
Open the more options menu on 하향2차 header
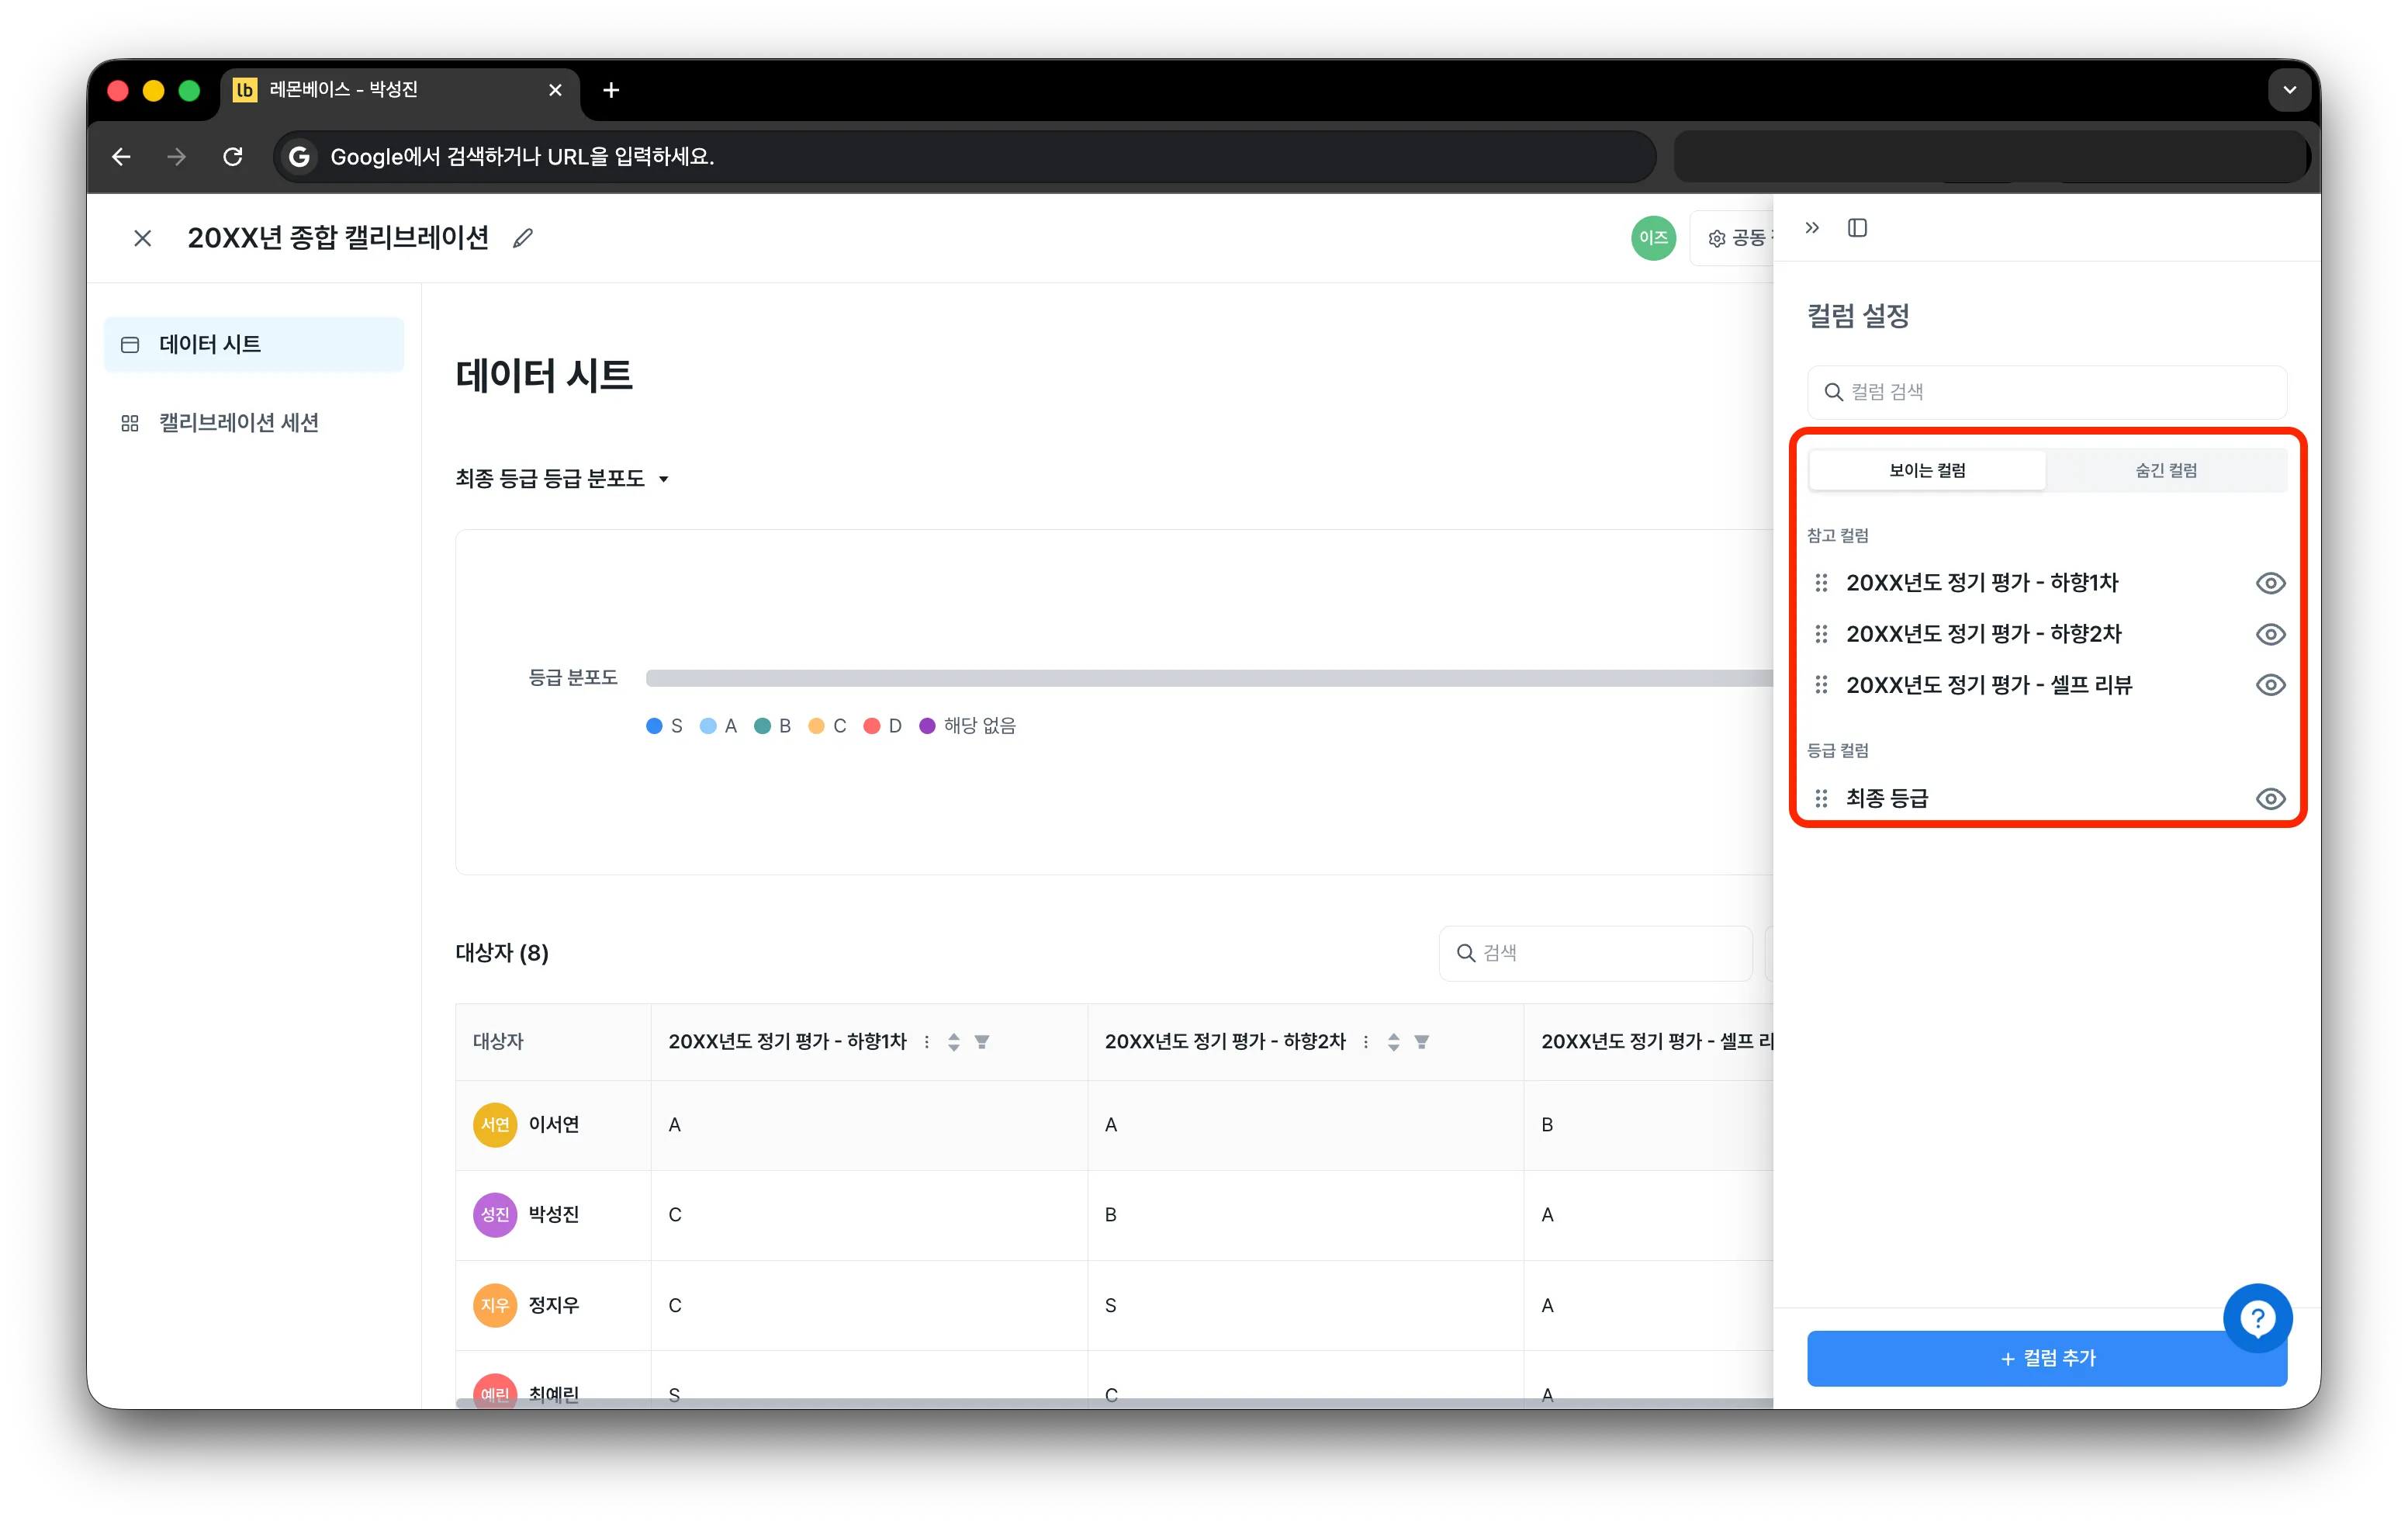(x=1366, y=1042)
